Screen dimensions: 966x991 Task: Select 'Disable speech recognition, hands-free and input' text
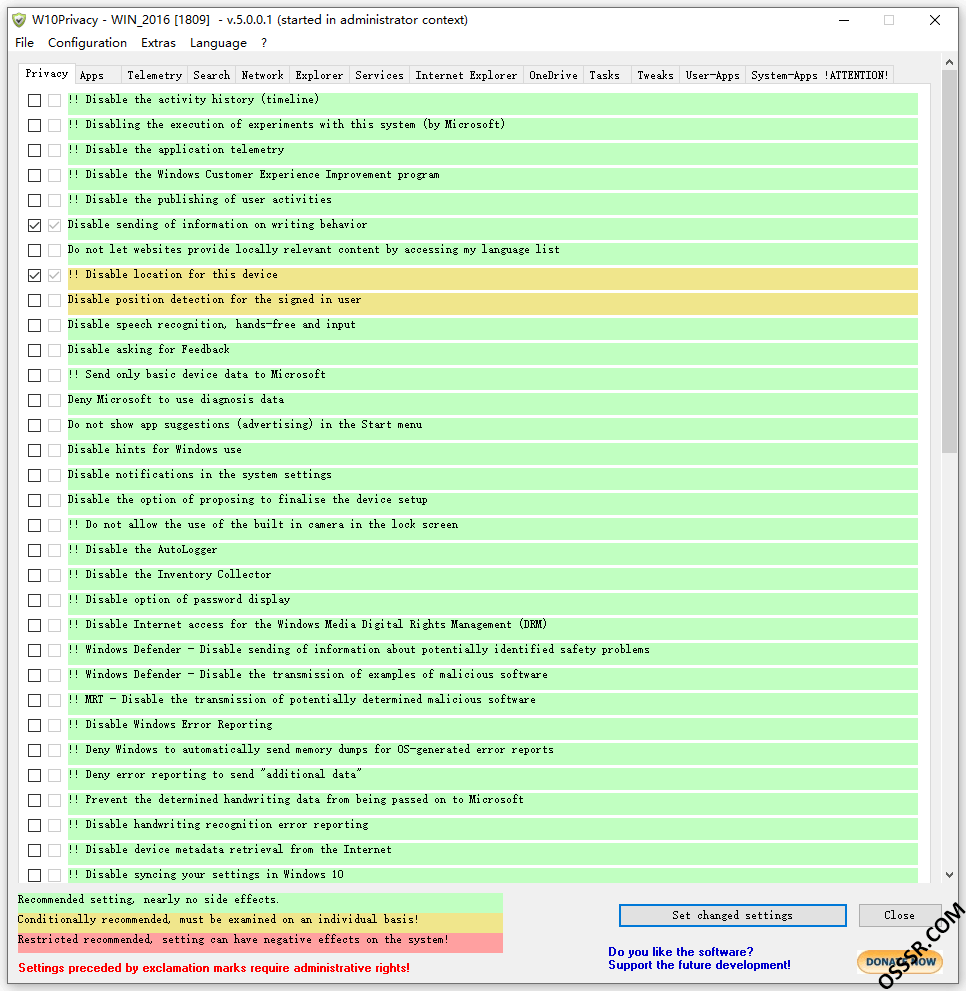212,325
